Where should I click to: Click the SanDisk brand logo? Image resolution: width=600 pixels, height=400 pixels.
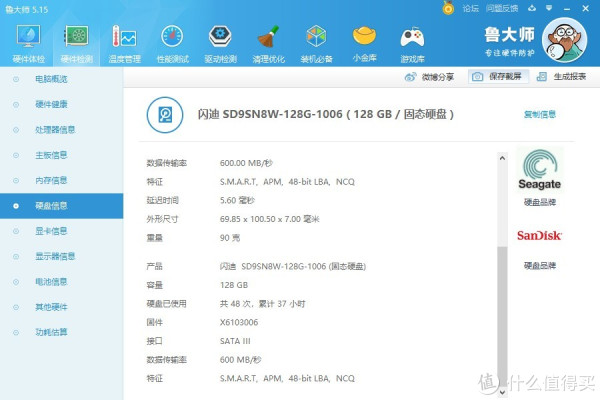pos(539,235)
